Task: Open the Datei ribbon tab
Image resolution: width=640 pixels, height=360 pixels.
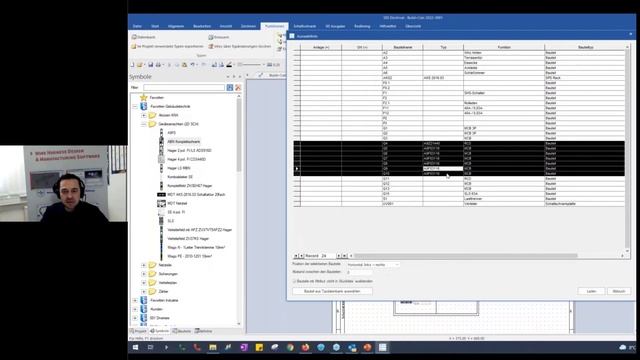Action: (x=137, y=26)
